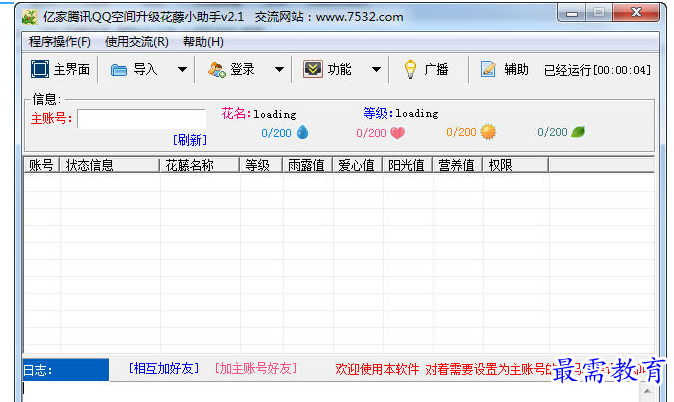The image size is (674, 402).
Task: Click the pink 0/200 love value
Action: (371, 133)
